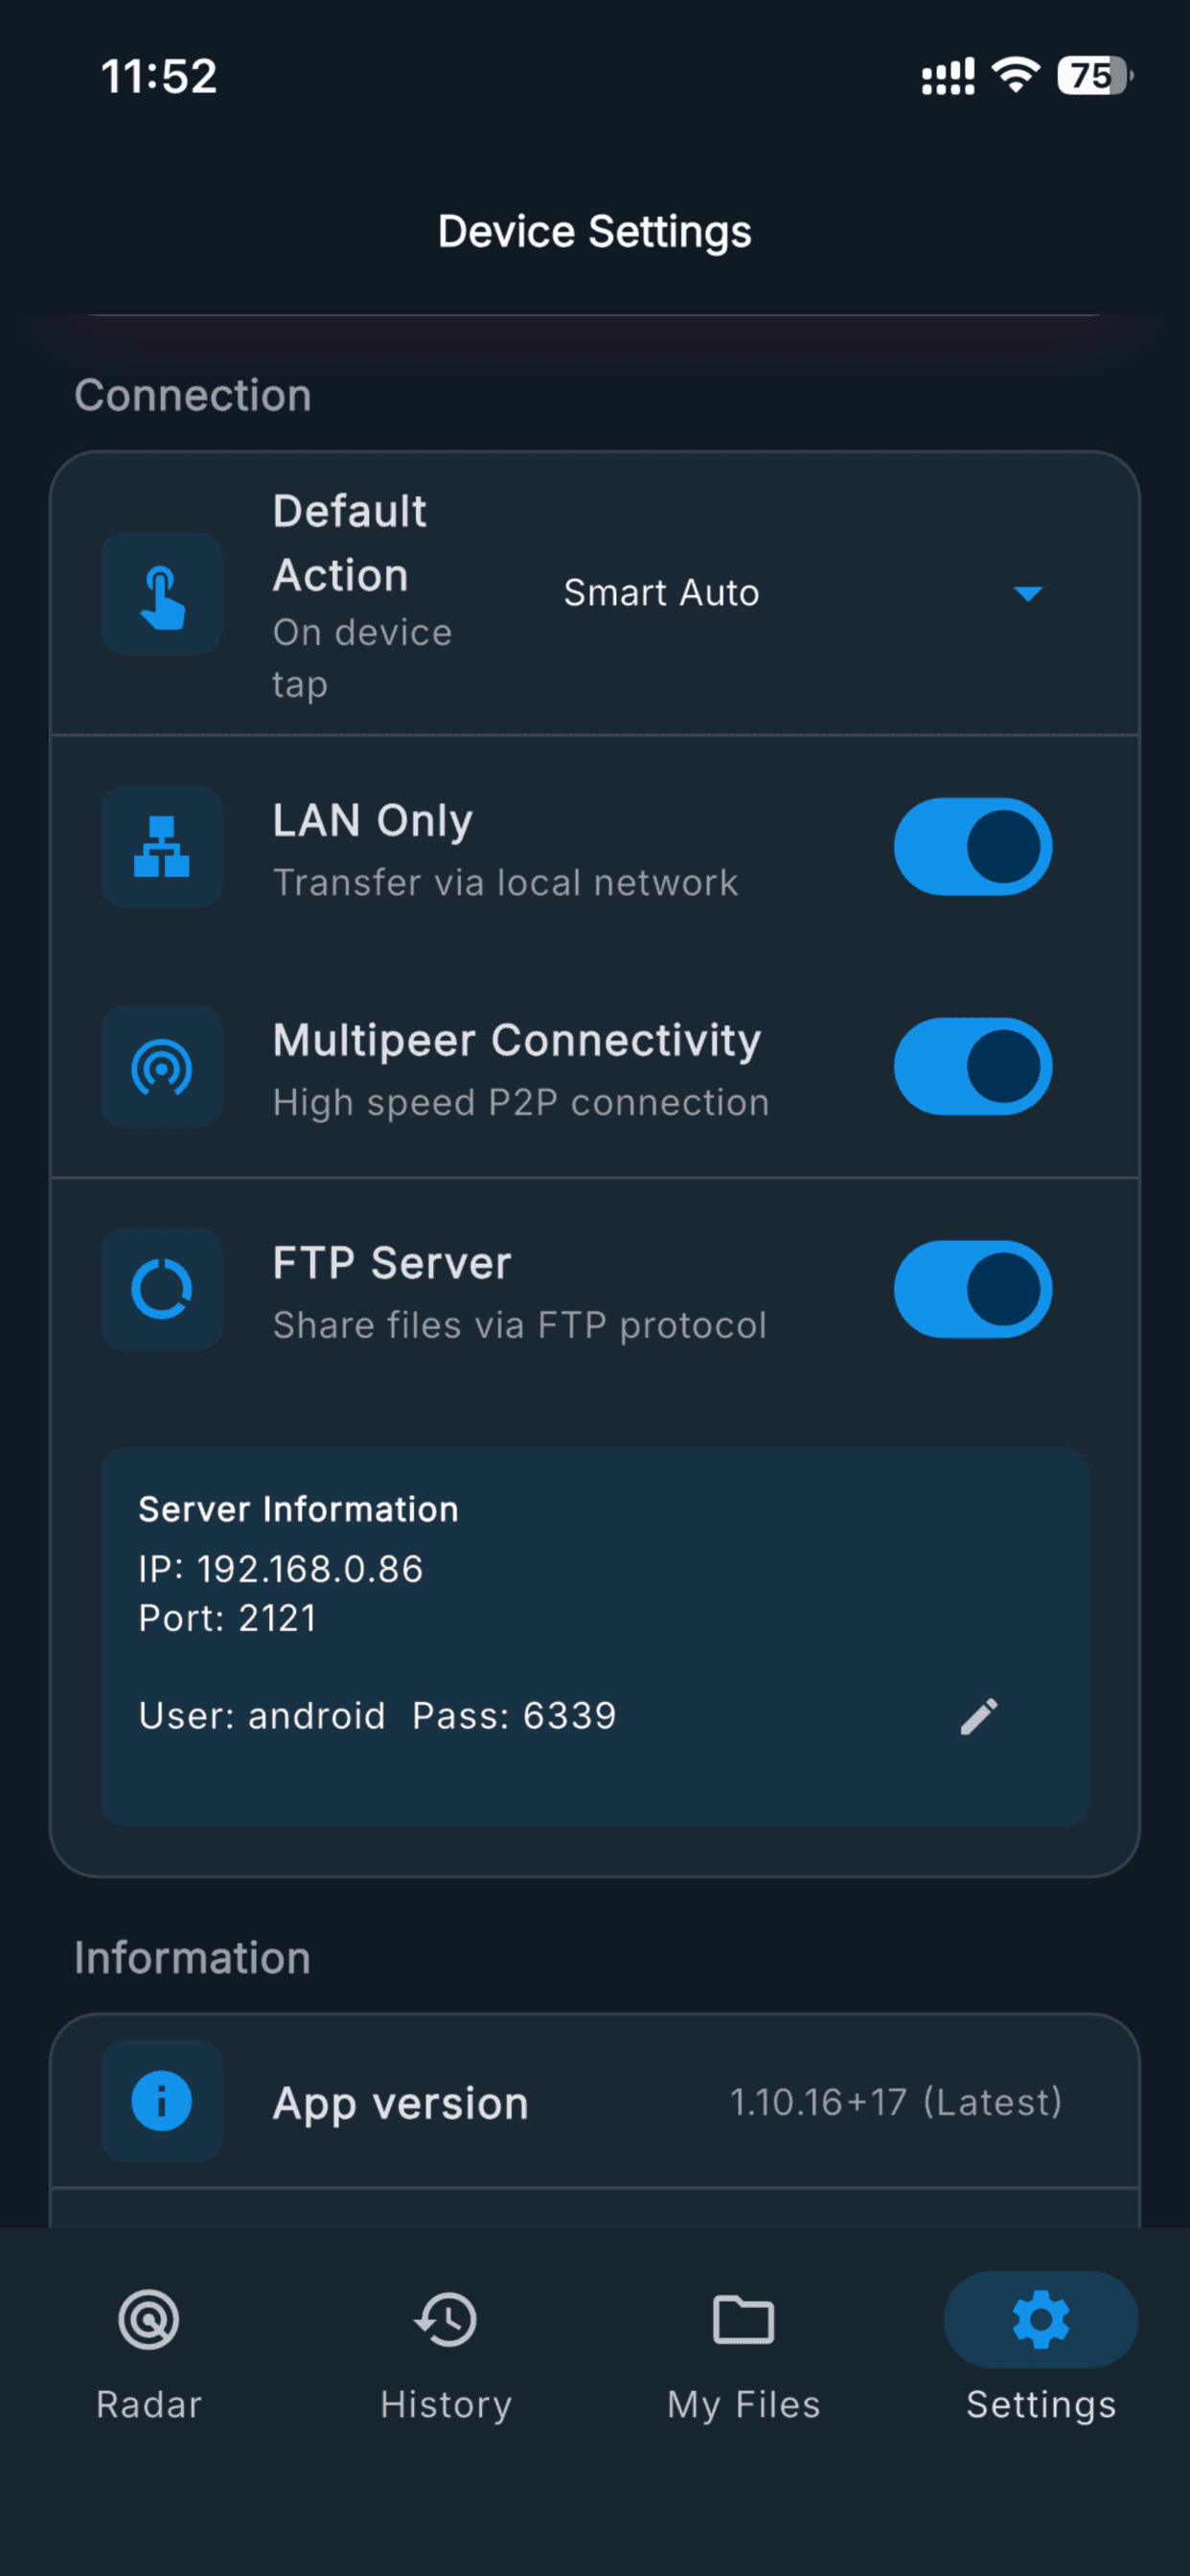Image resolution: width=1190 pixels, height=2576 pixels.
Task: Tap the Default Action label
Action: [x=350, y=543]
